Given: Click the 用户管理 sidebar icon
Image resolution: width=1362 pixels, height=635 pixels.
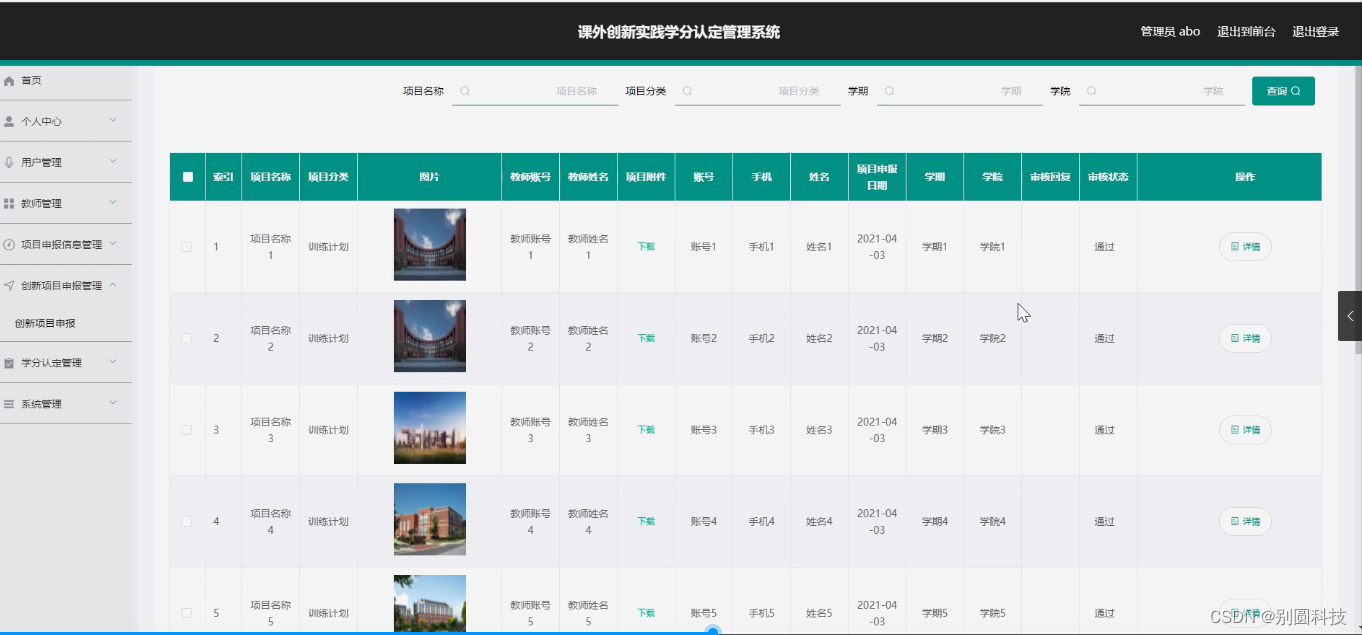Looking at the screenshot, I should click(10, 162).
